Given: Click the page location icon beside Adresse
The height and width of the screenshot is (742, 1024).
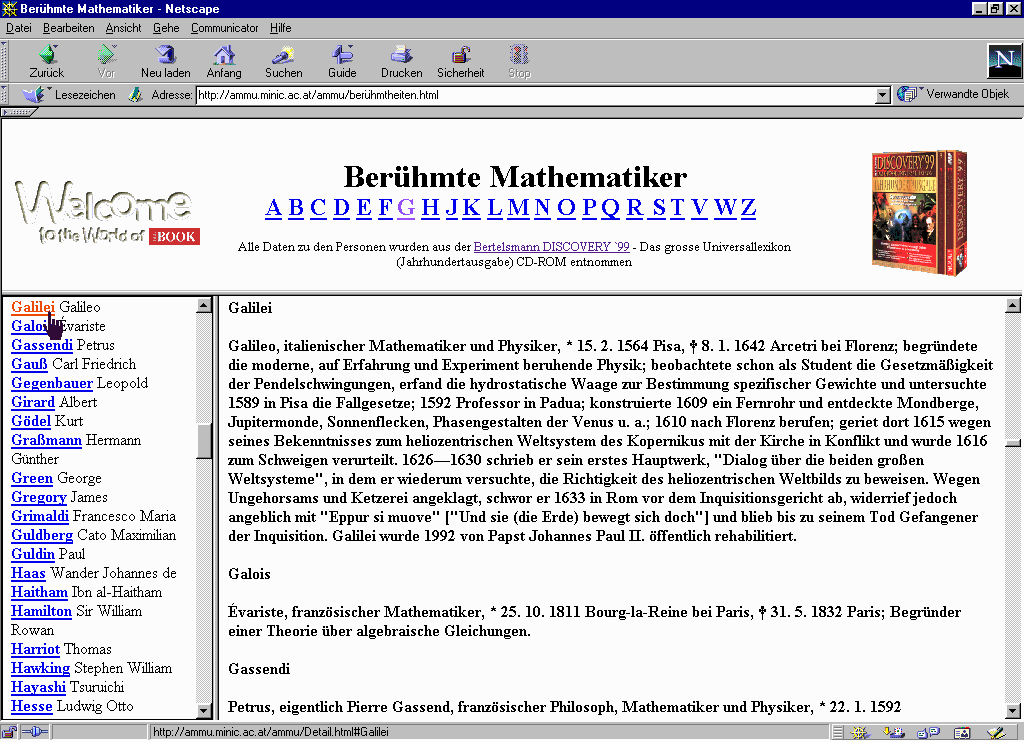Looking at the screenshot, I should click(x=135, y=95).
